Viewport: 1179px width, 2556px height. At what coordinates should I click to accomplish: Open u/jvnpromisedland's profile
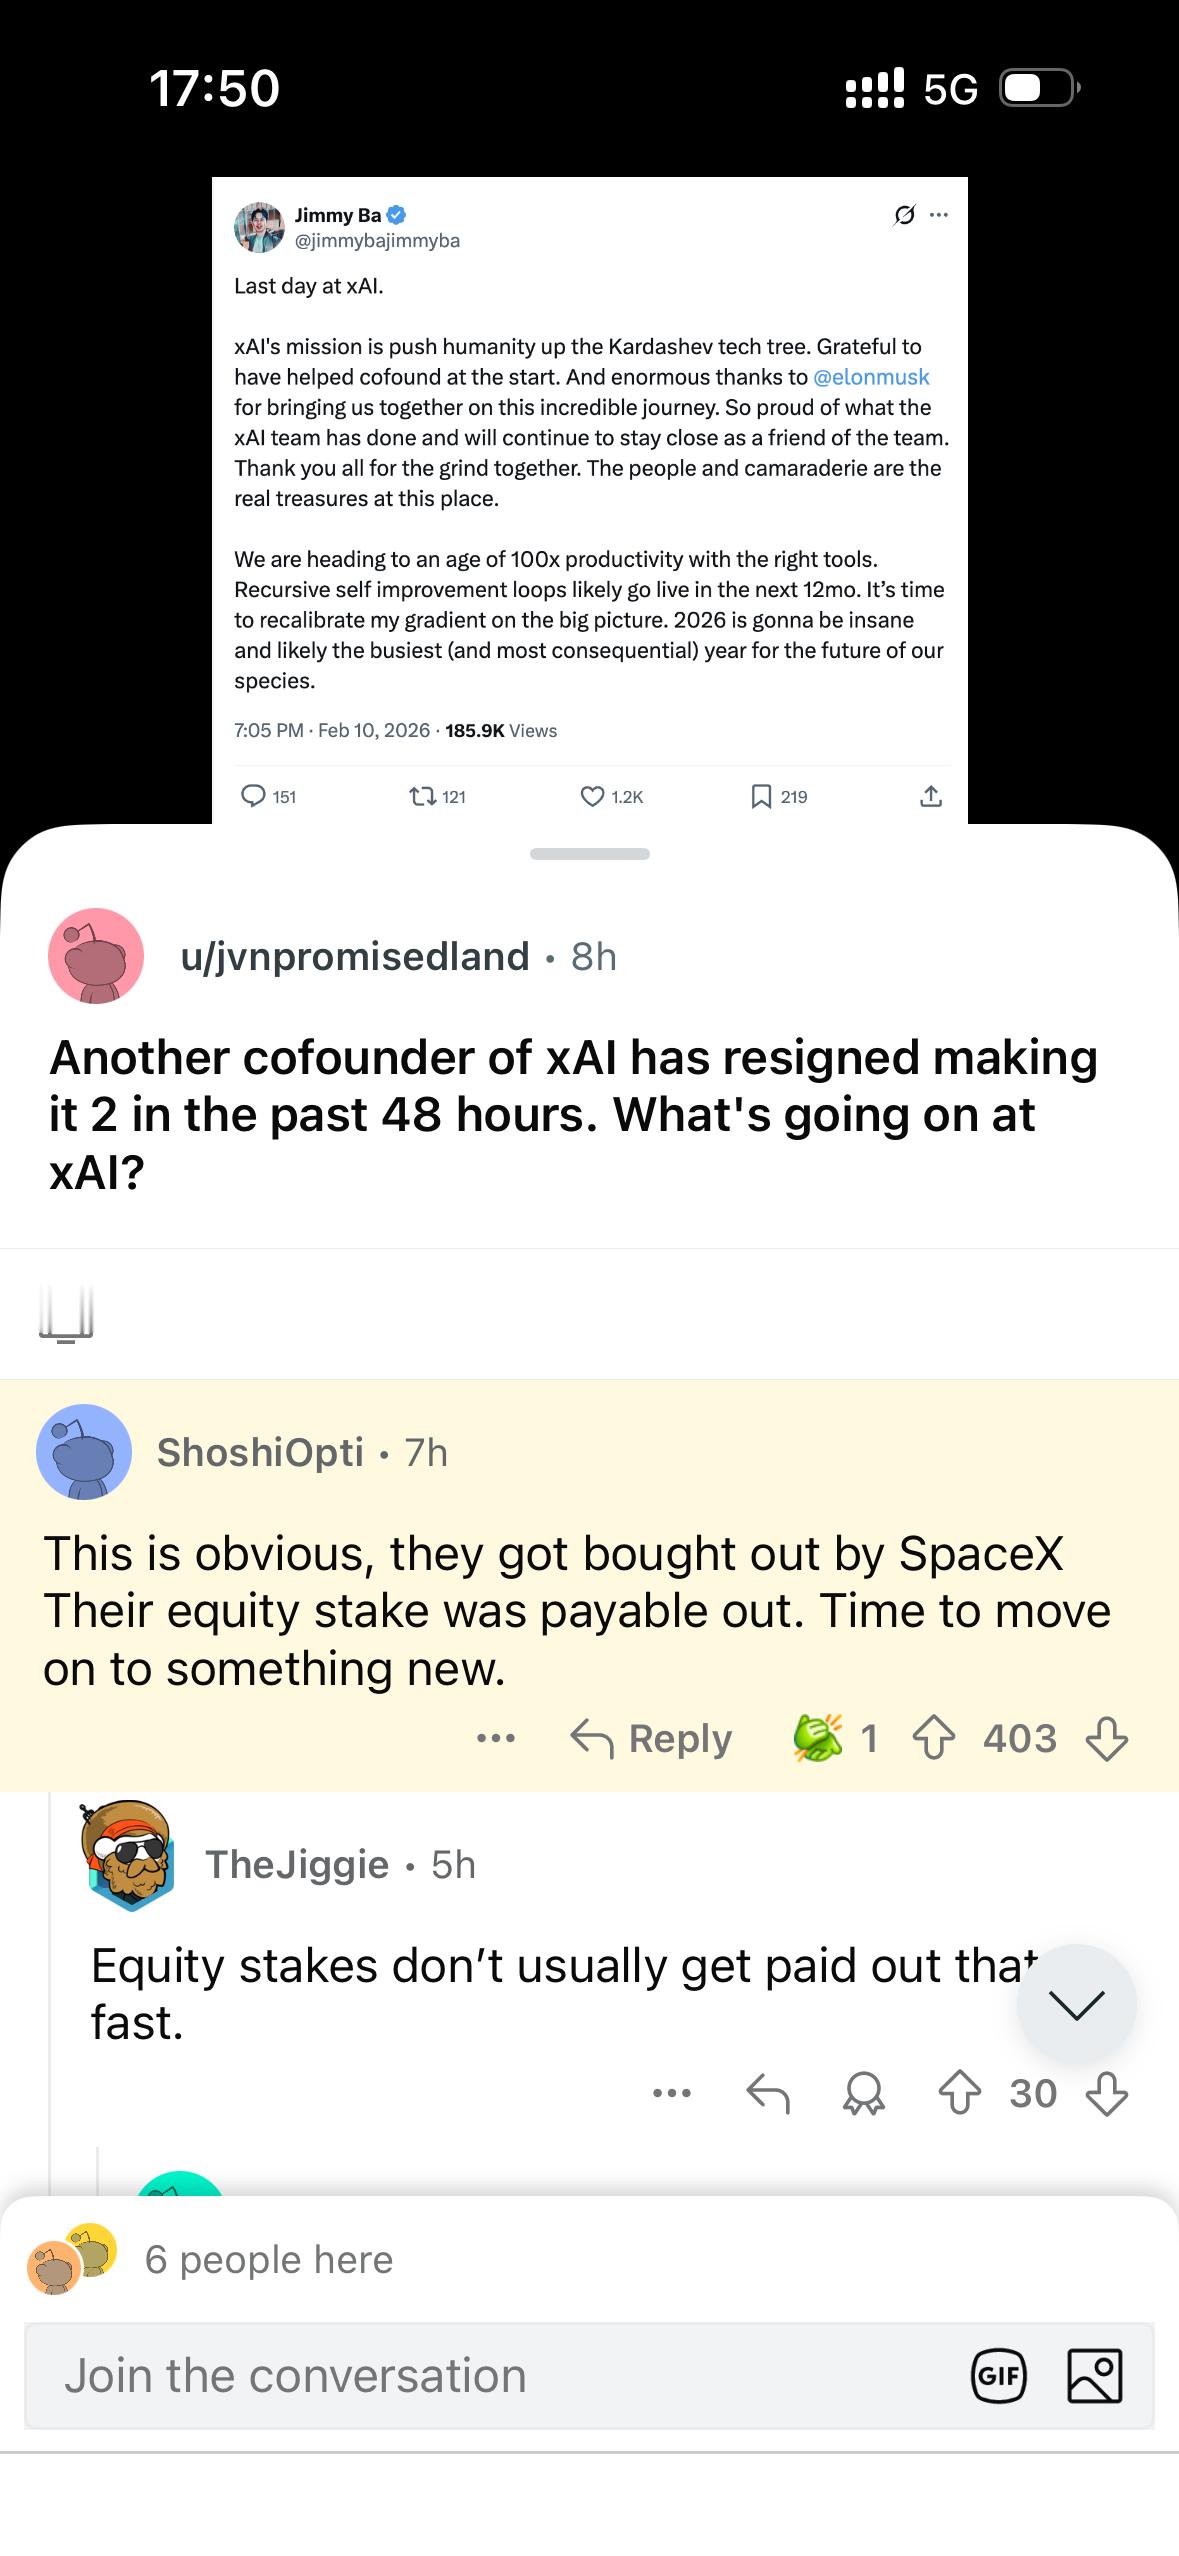[x=354, y=957]
